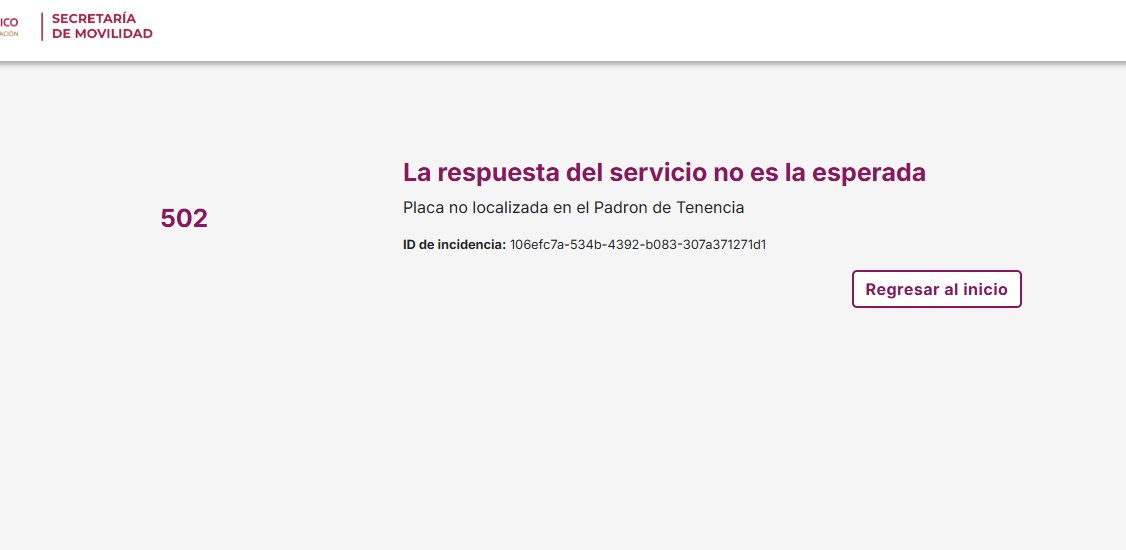The height and width of the screenshot is (550, 1126).
Task: Select the 502 error code text
Action: coord(184,218)
